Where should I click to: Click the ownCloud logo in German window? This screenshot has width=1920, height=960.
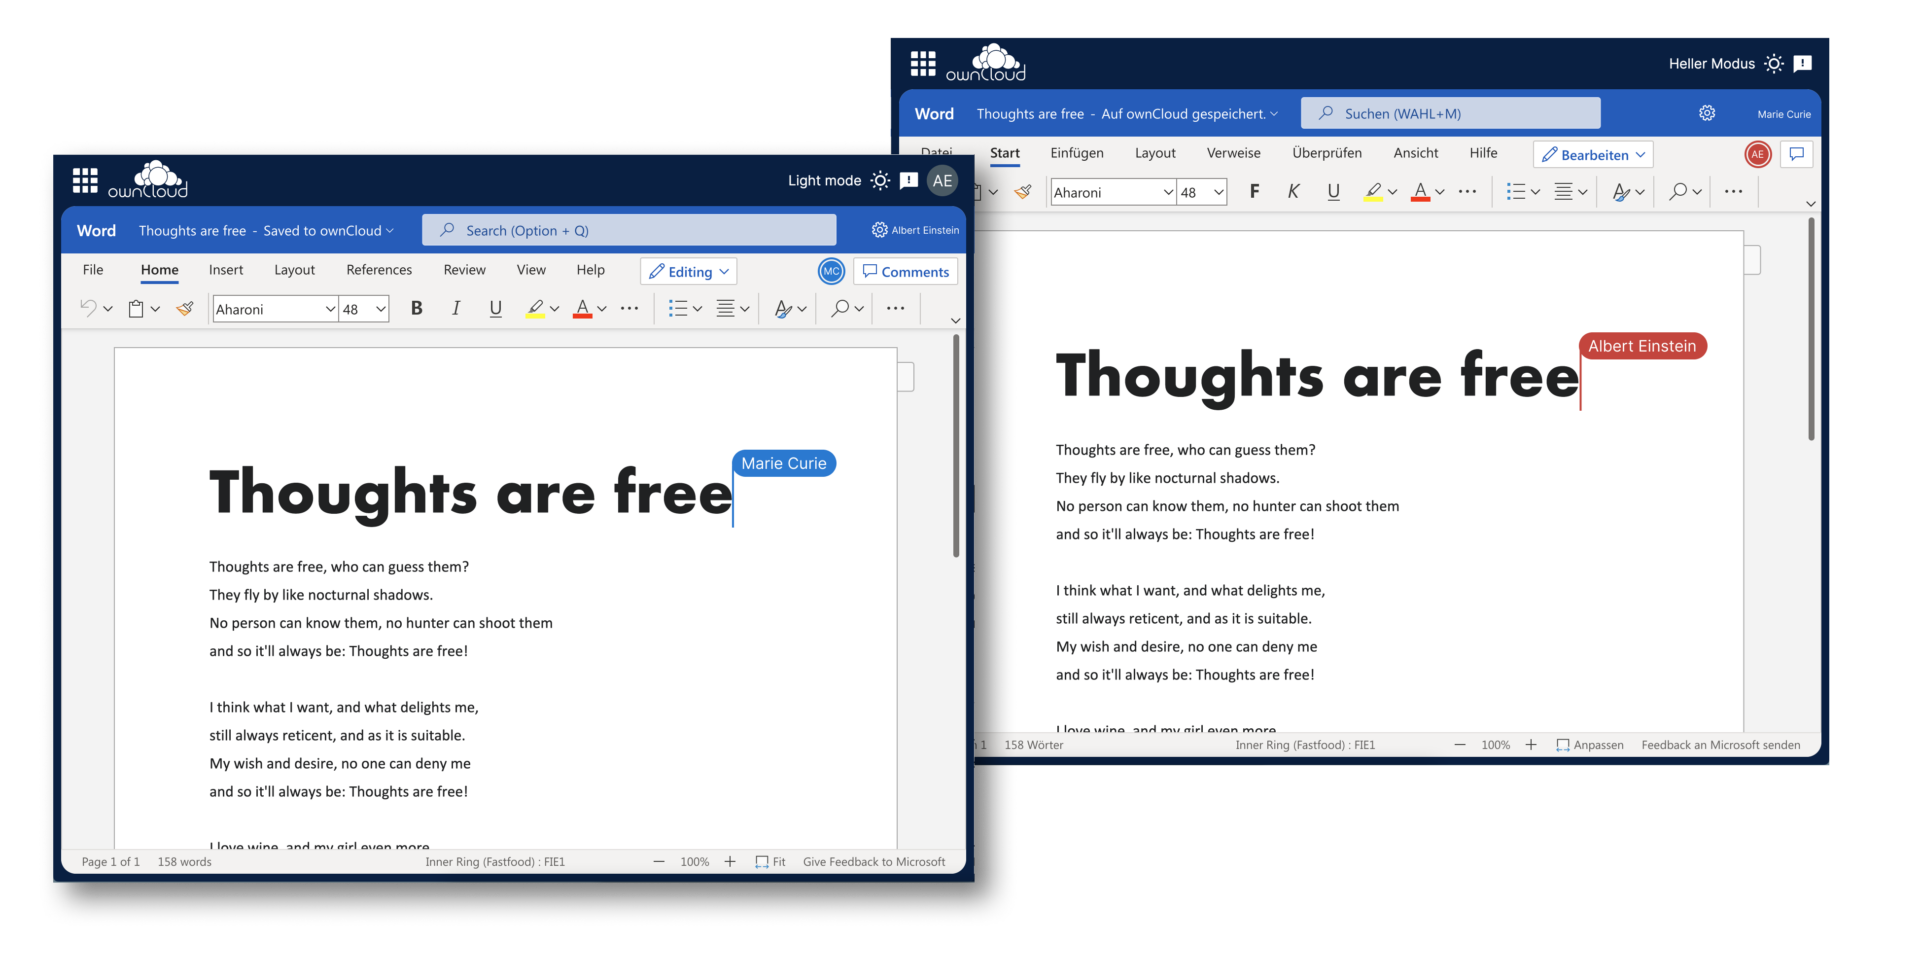(x=986, y=62)
